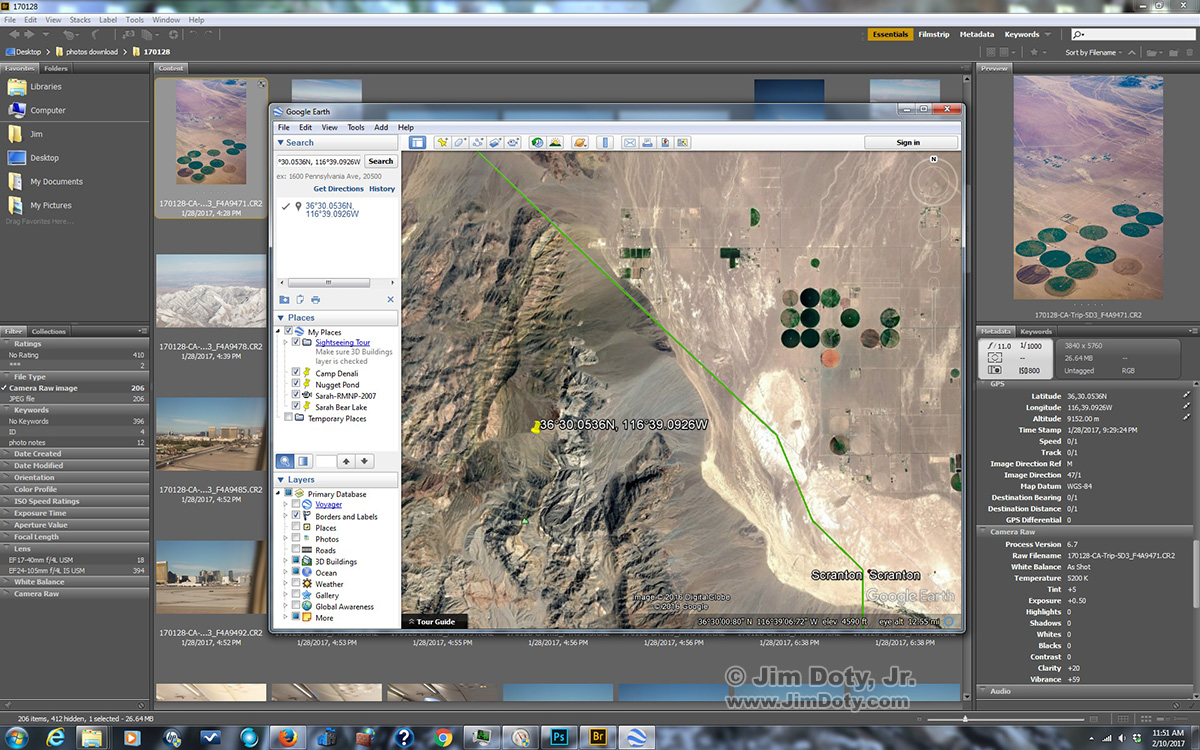This screenshot has height=750, width=1200.
Task: Copy search results to My Places folder icon
Action: [284, 299]
